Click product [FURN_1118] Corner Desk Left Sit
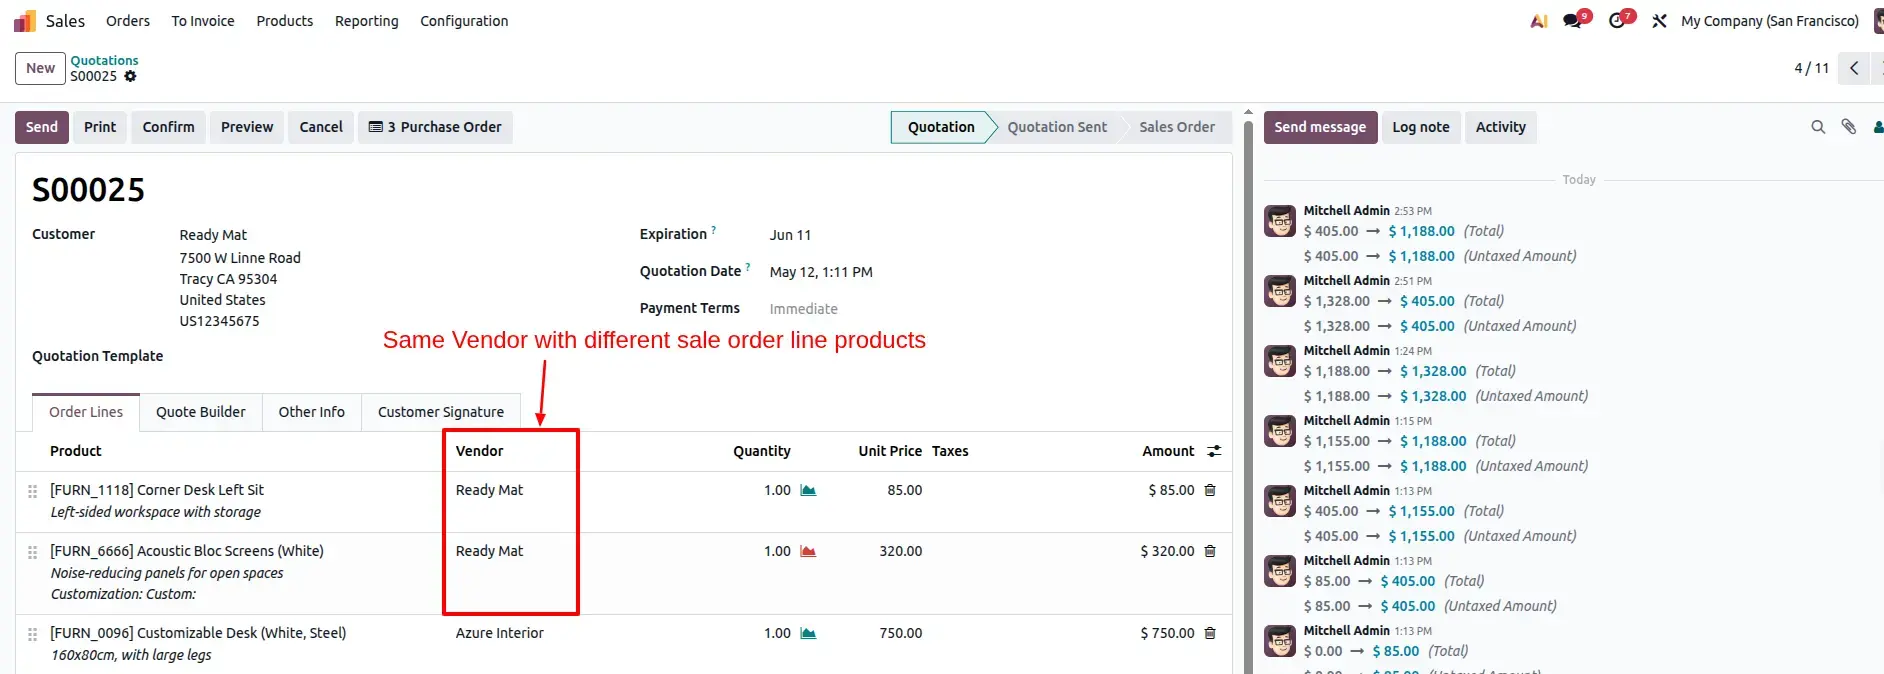1884x674 pixels. point(157,490)
